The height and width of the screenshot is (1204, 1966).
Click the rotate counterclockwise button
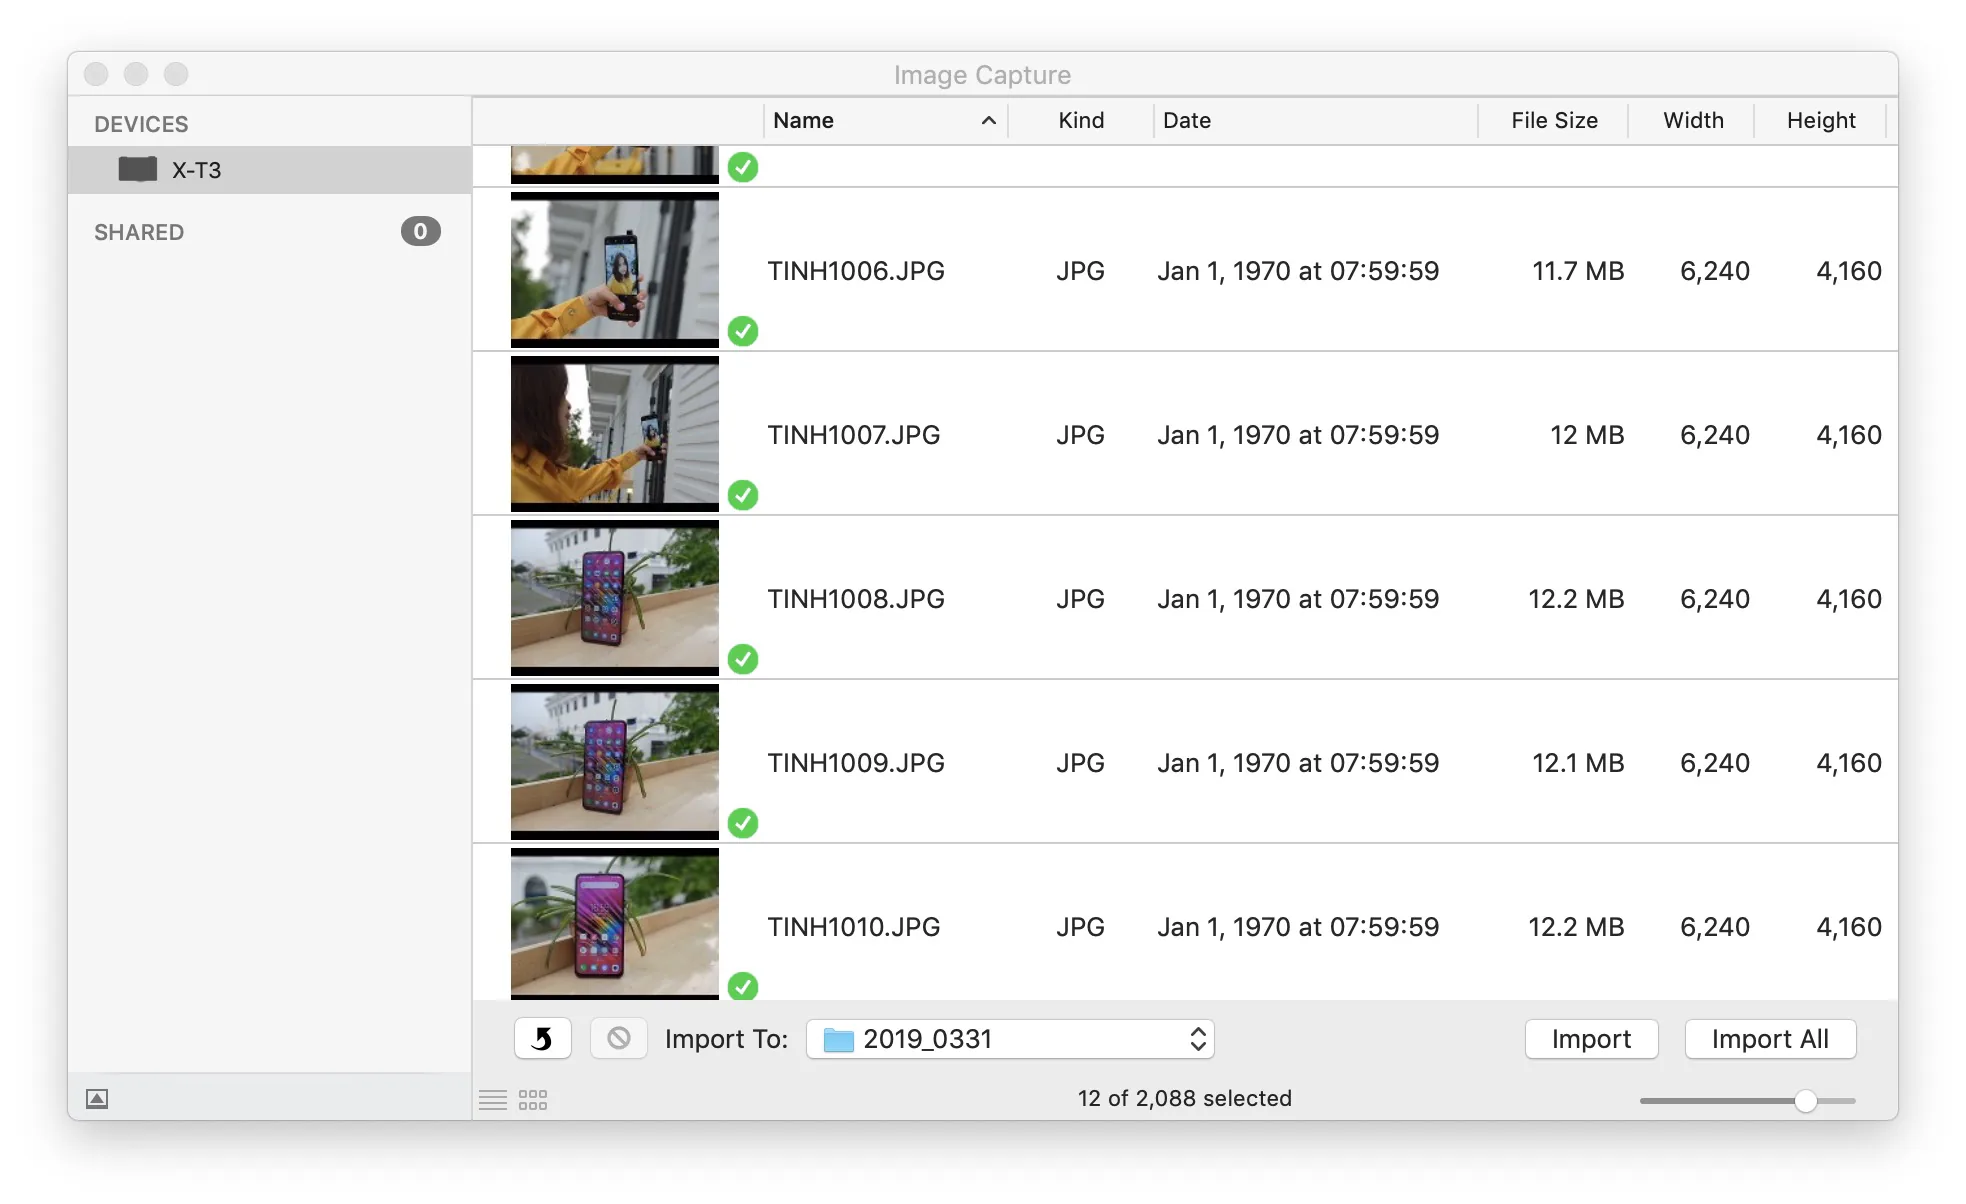tap(542, 1039)
